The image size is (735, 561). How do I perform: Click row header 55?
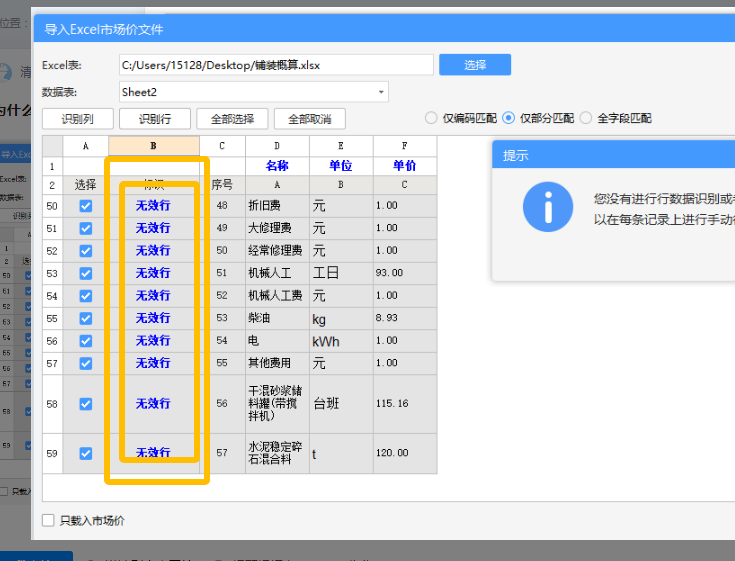click(x=52, y=319)
